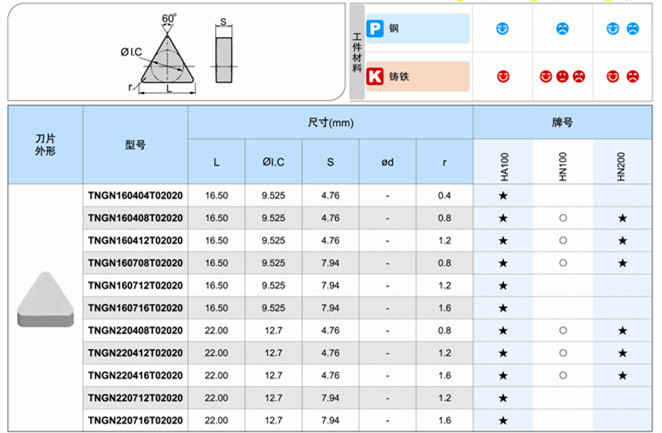662x433 pixels.
Task: Click the HN100 circle for TNGN220412T02020
Action: coord(563,353)
